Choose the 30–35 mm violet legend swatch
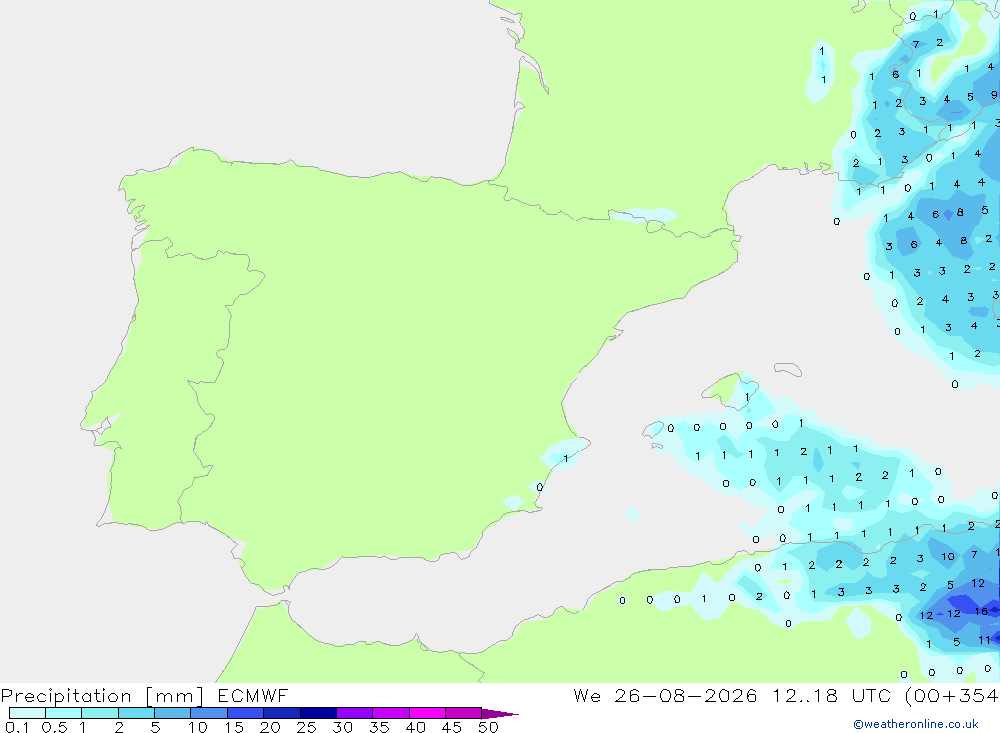The width and height of the screenshot is (1000, 733). pyautogui.click(x=355, y=713)
